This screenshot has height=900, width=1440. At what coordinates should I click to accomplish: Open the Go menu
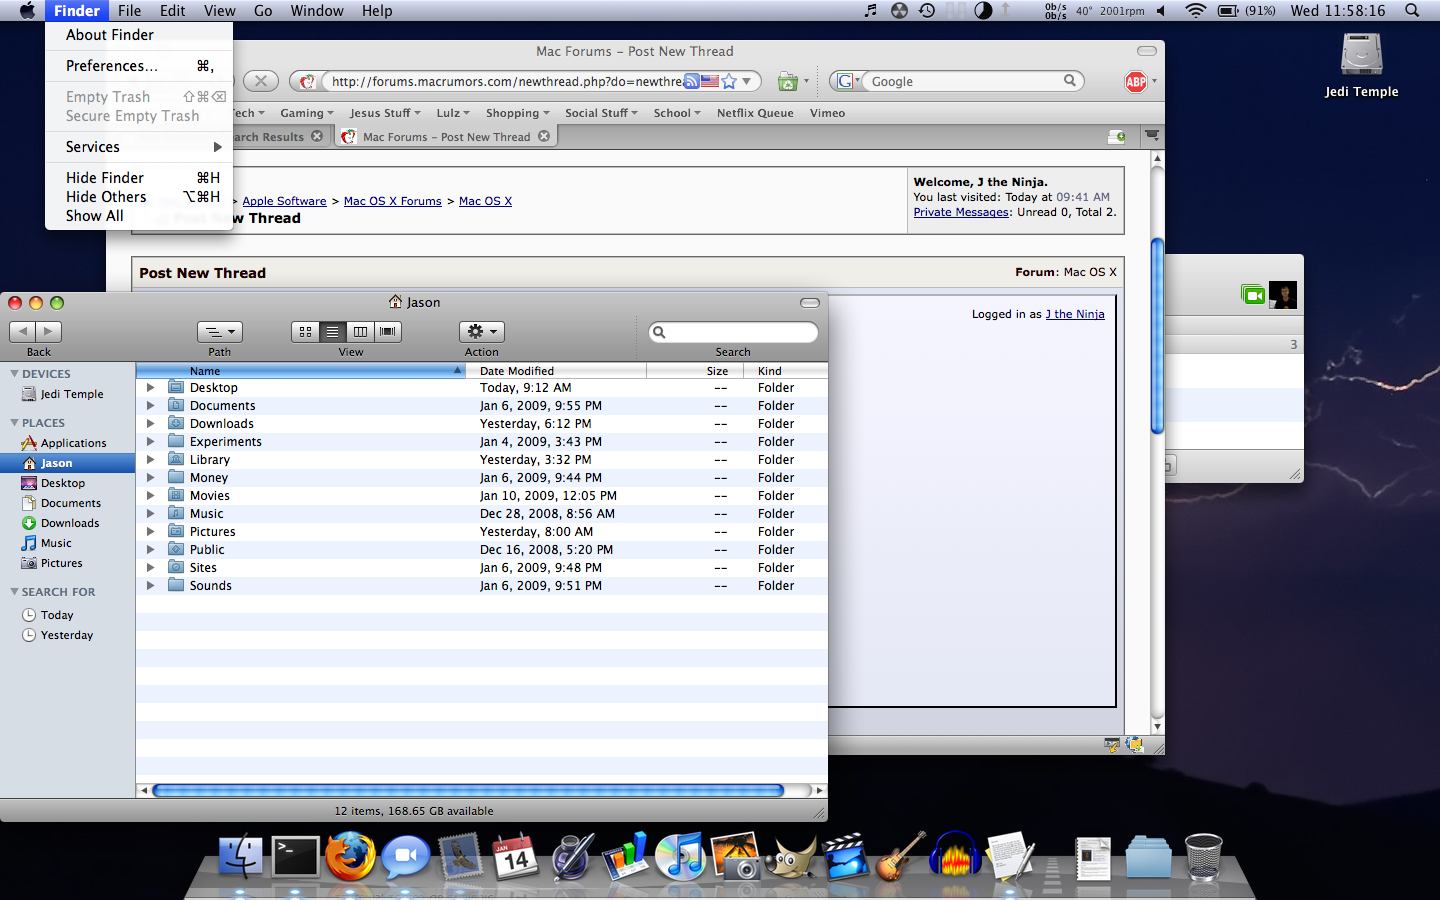(x=263, y=10)
